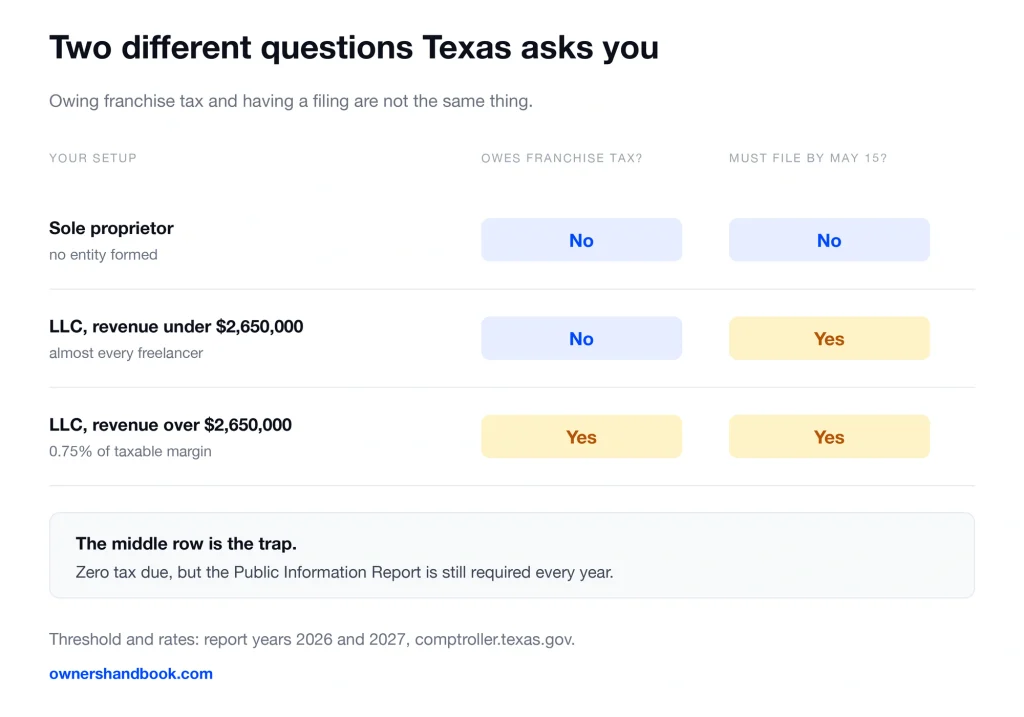Click the Your Setup column header
Viewport: 1024px width, 717px height.
coord(93,158)
